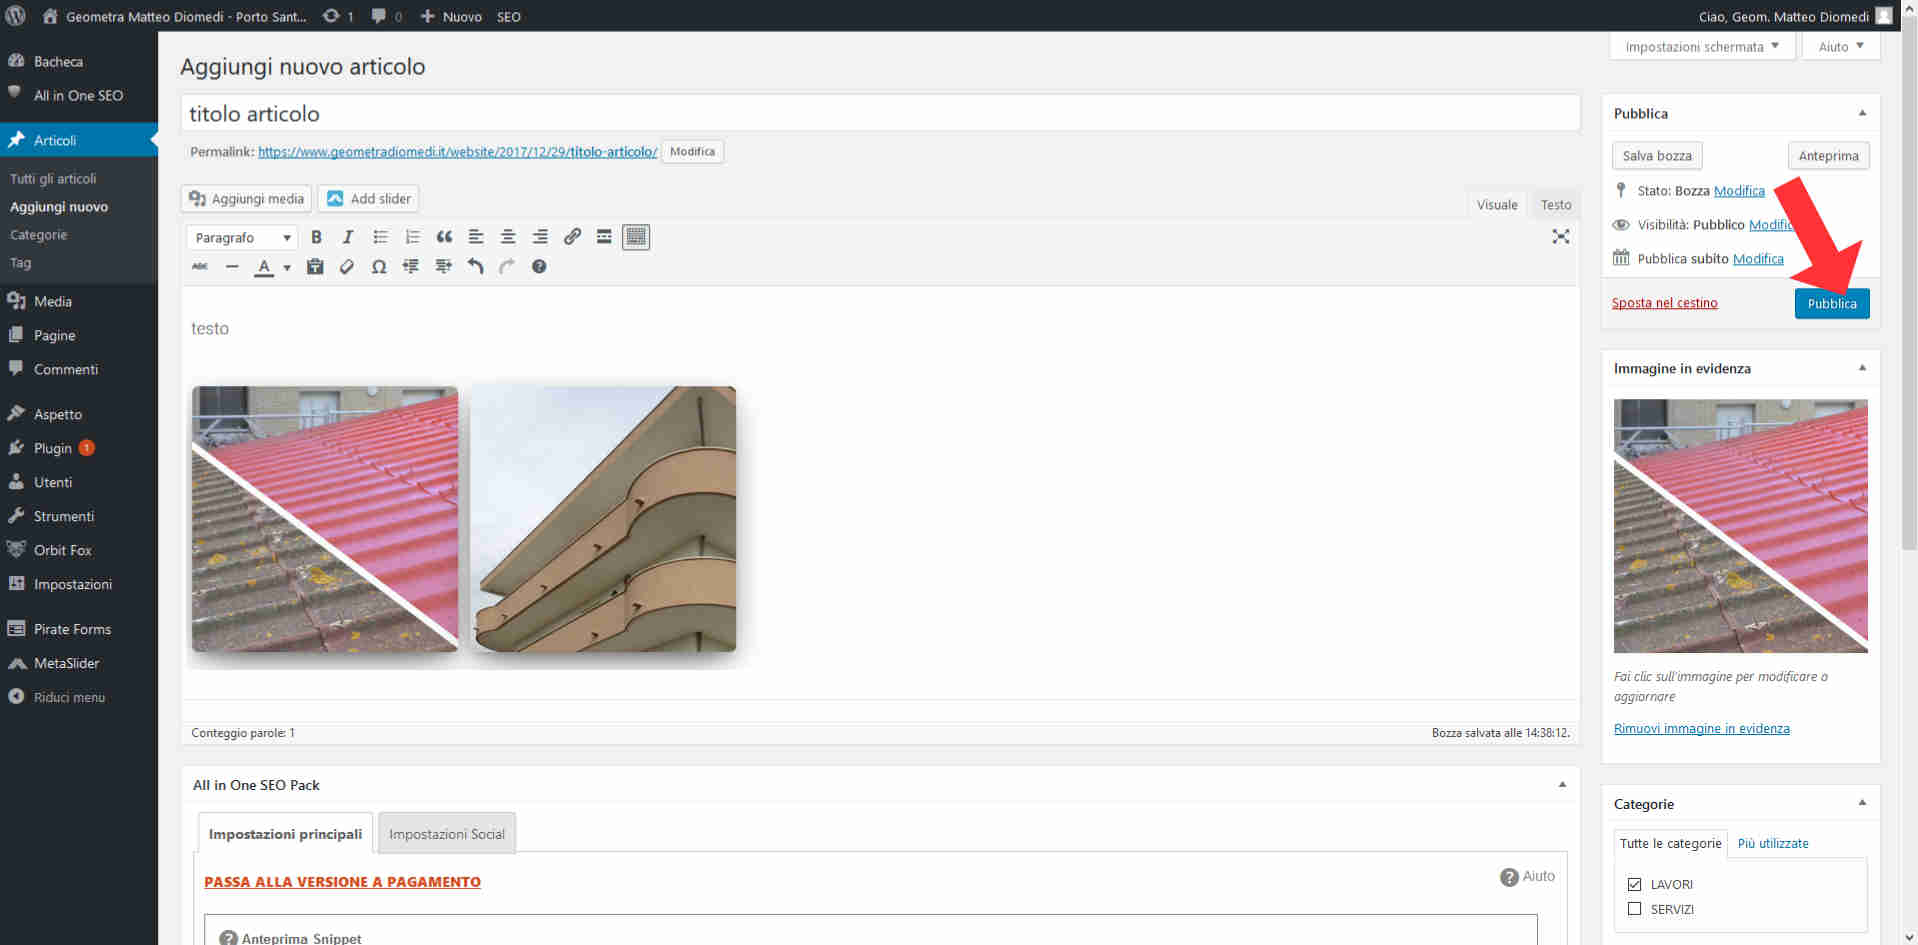
Task: Toggle the toolbar kitchen sink icon
Action: [x=636, y=237]
